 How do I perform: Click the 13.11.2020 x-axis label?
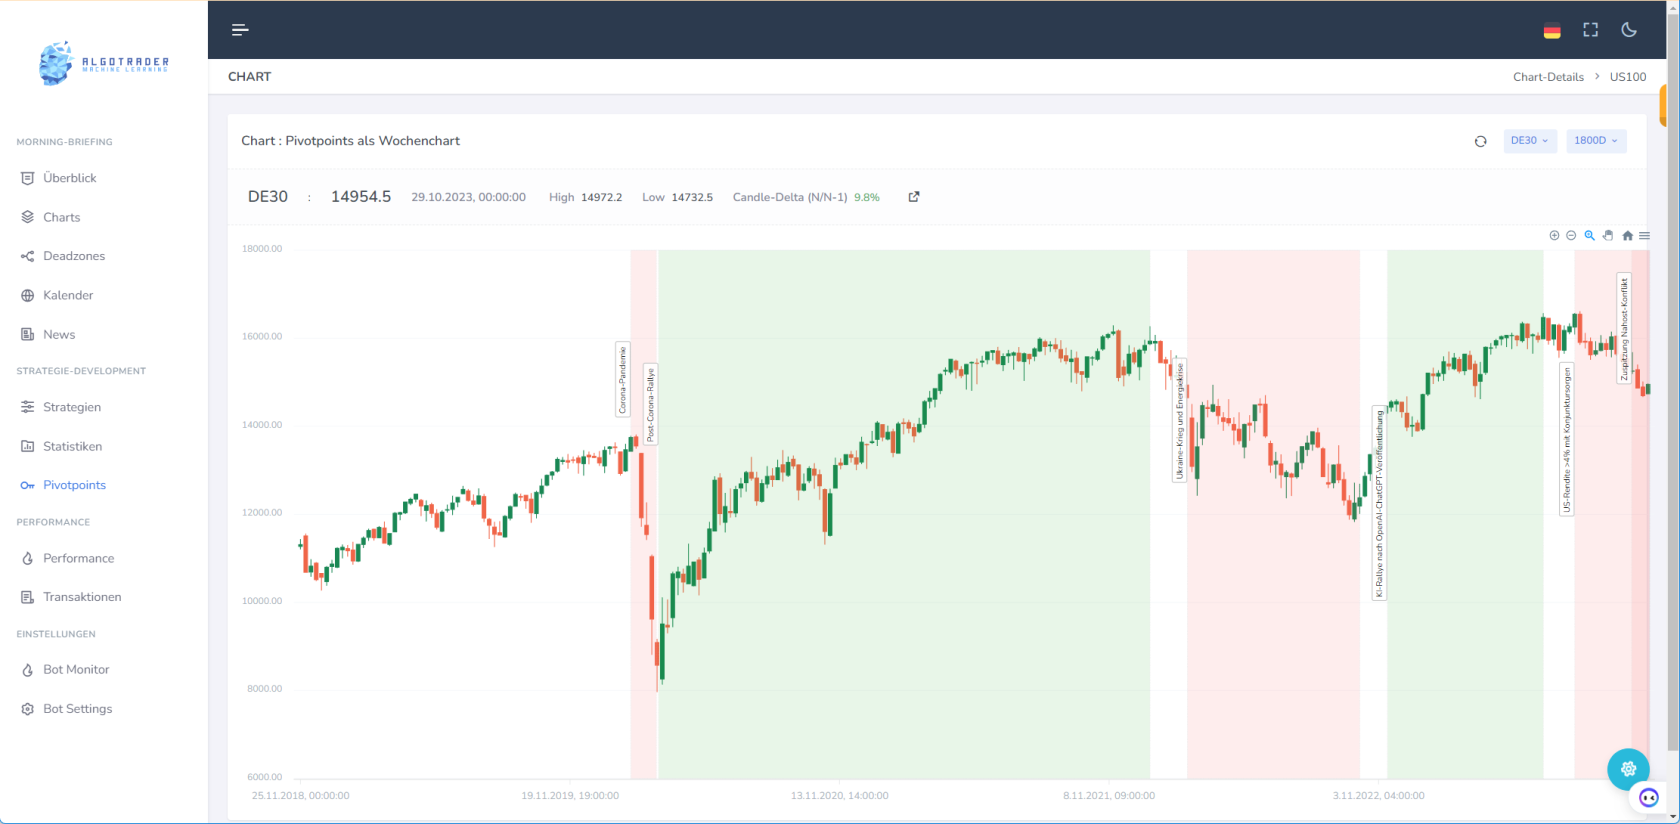(839, 796)
